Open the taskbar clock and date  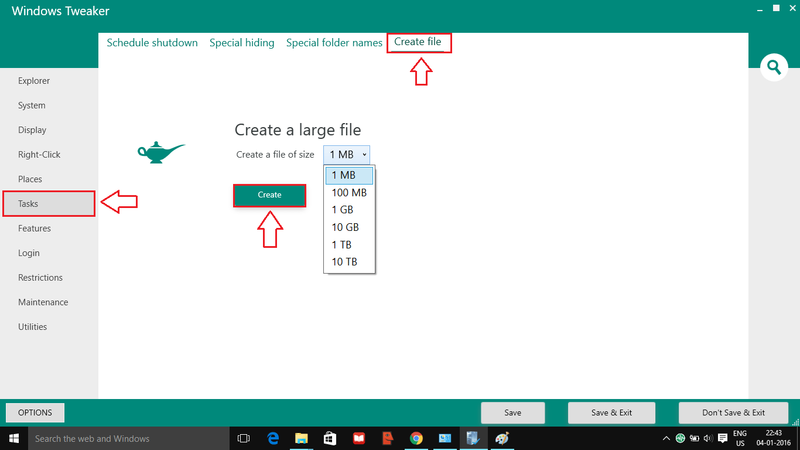click(x=773, y=438)
